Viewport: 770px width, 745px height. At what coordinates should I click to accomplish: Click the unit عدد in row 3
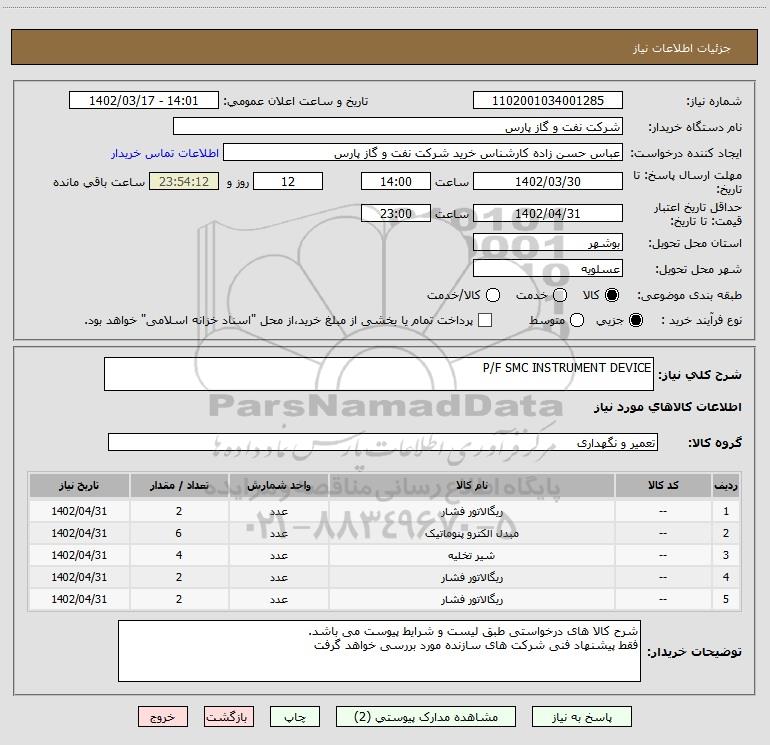pyautogui.click(x=278, y=555)
